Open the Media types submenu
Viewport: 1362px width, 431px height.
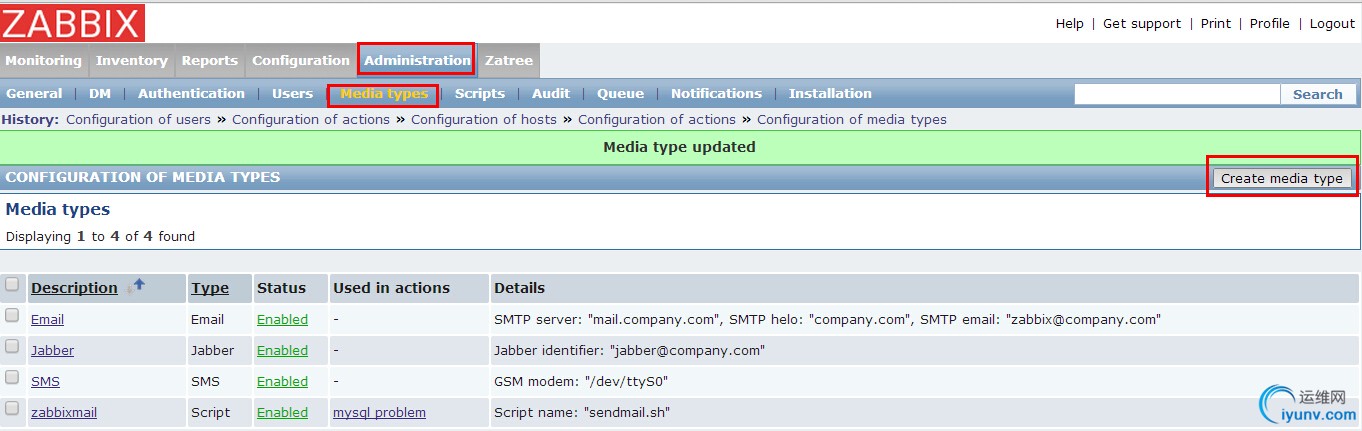(384, 94)
